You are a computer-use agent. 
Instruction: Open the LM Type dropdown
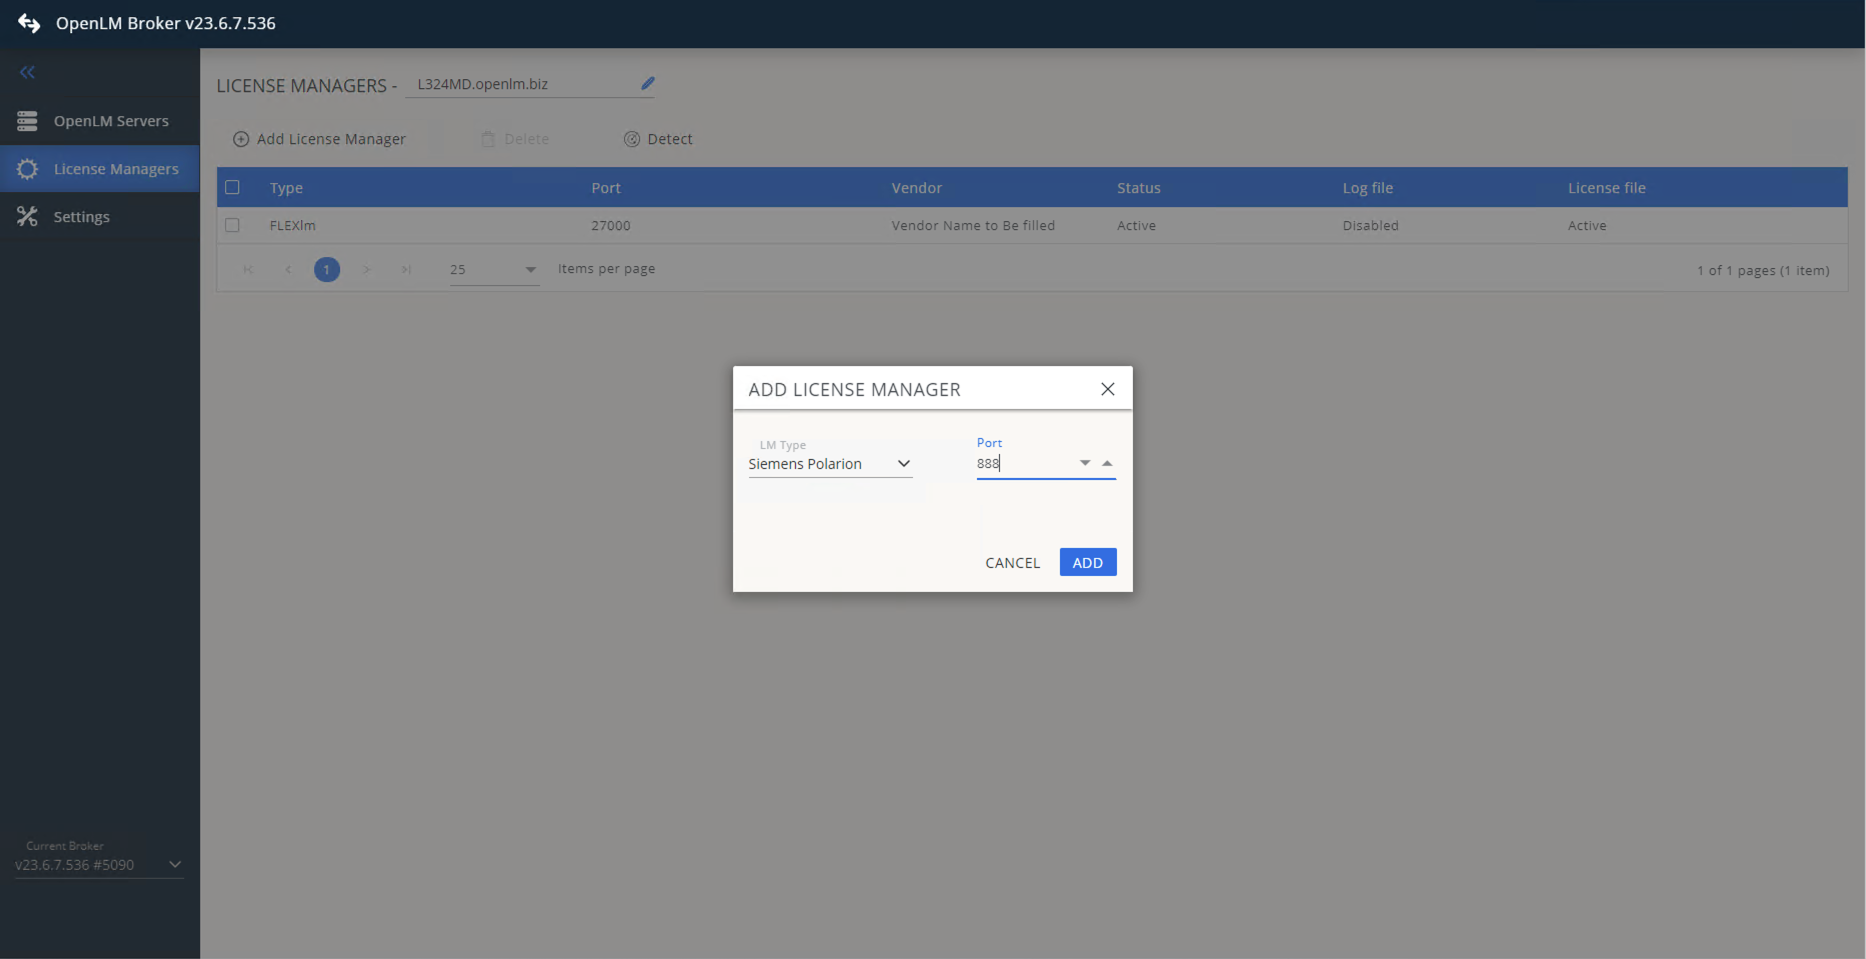(x=903, y=463)
